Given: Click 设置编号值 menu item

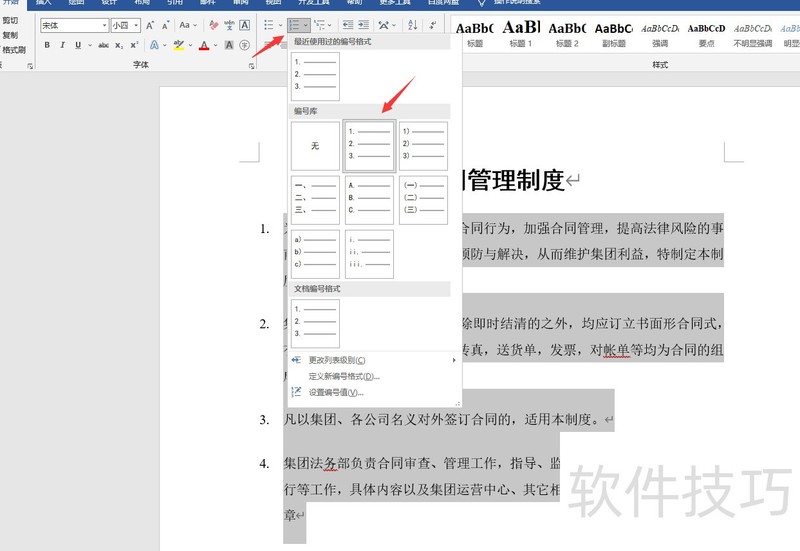Looking at the screenshot, I should pos(335,392).
